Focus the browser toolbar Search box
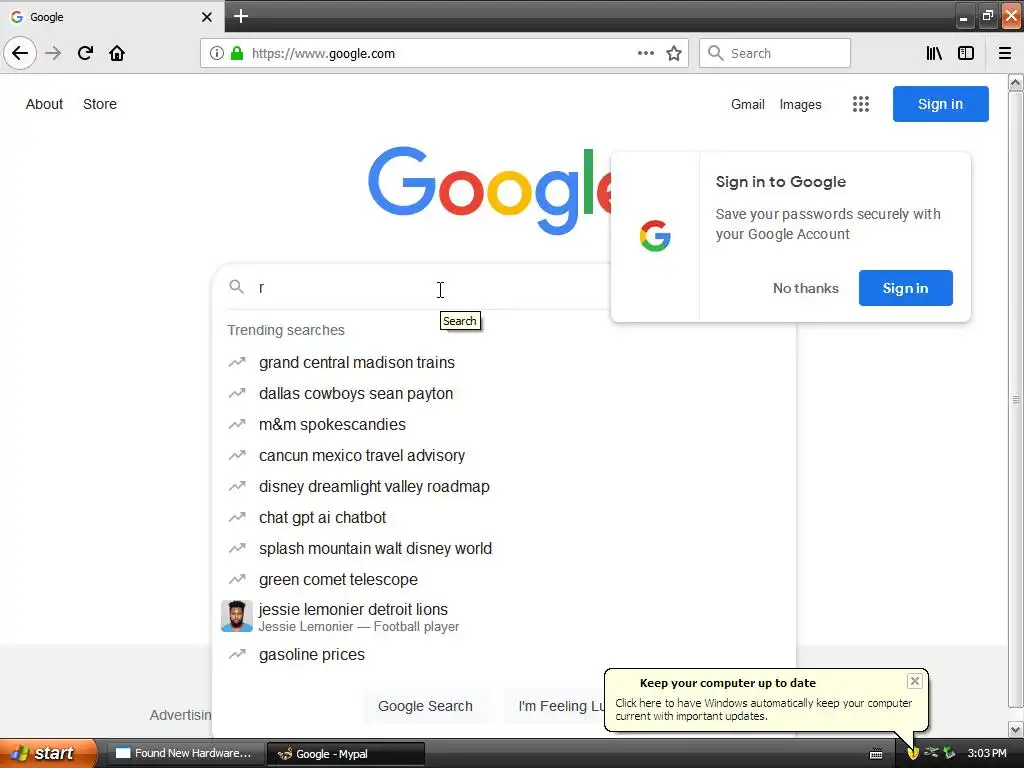The height and width of the screenshot is (768, 1024). (775, 53)
